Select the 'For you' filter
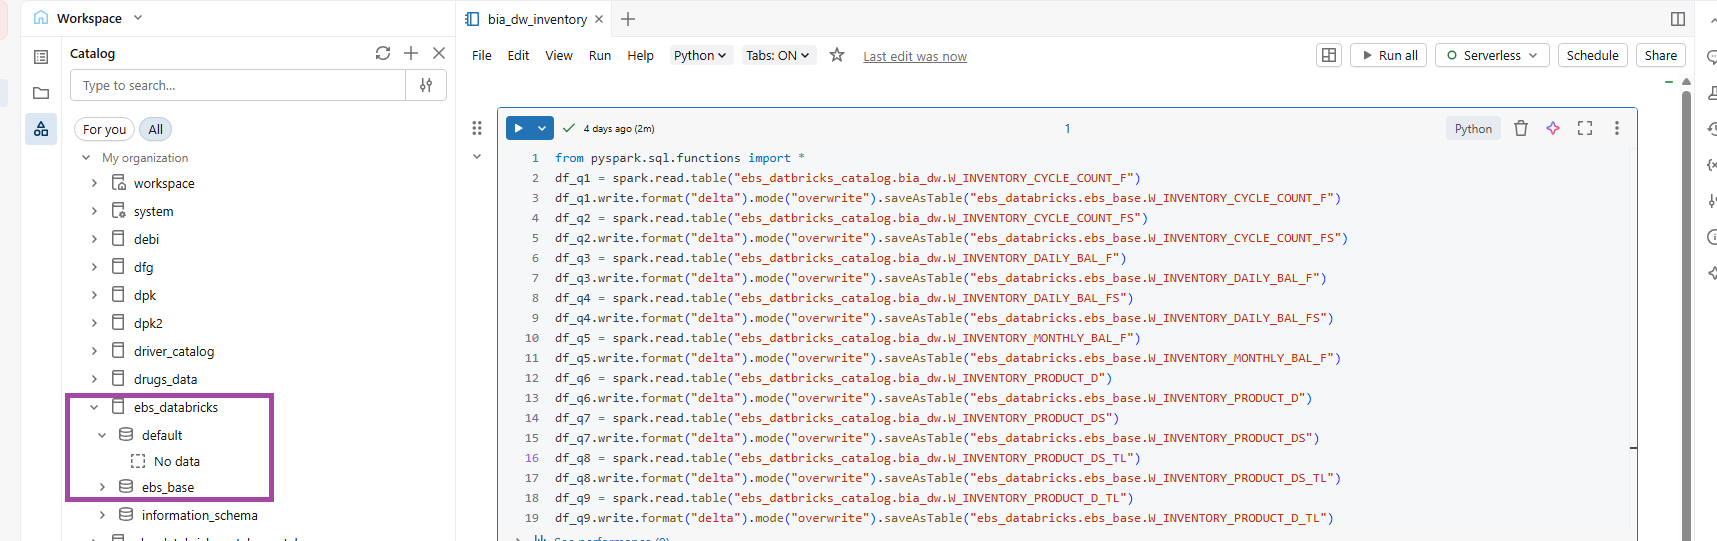The height and width of the screenshot is (541, 1717). pos(104,129)
